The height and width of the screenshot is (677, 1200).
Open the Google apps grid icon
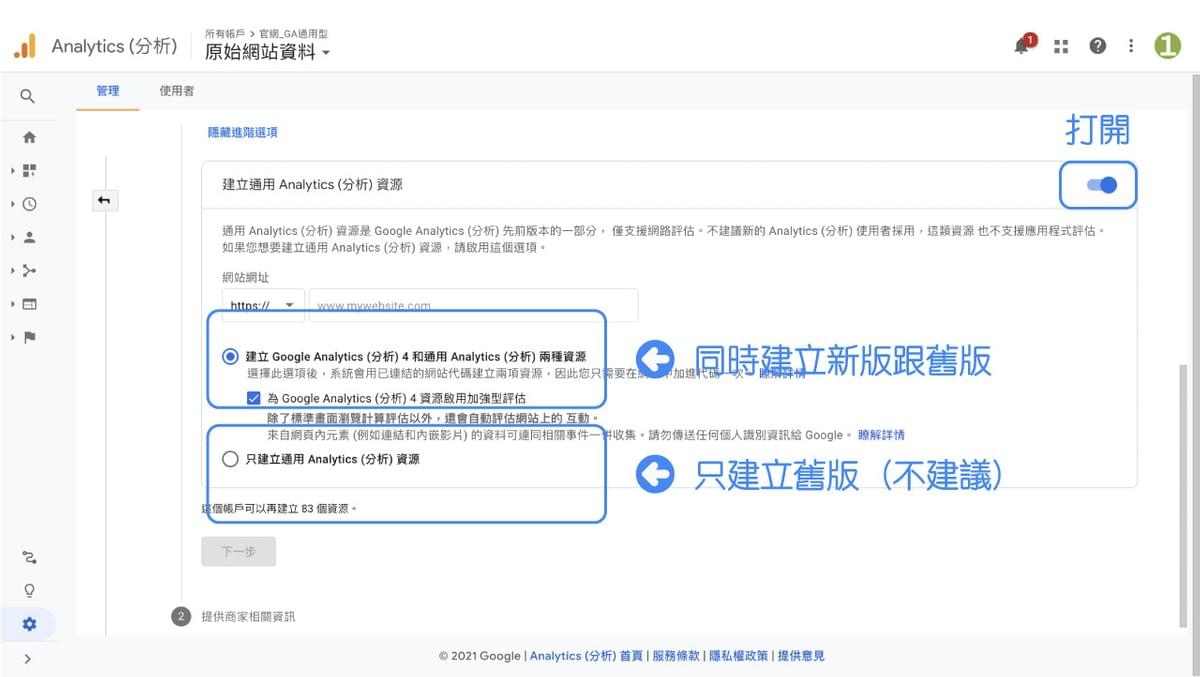click(1061, 46)
